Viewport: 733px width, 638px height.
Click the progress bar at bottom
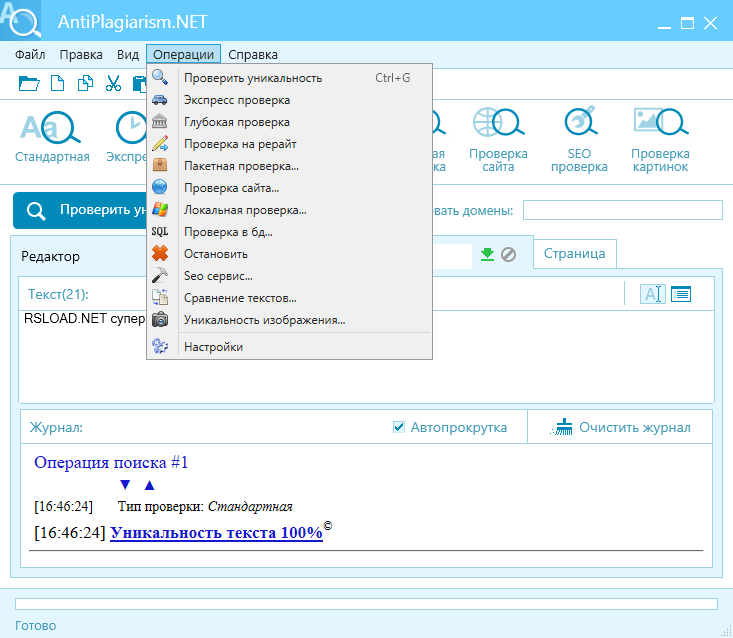click(x=366, y=603)
